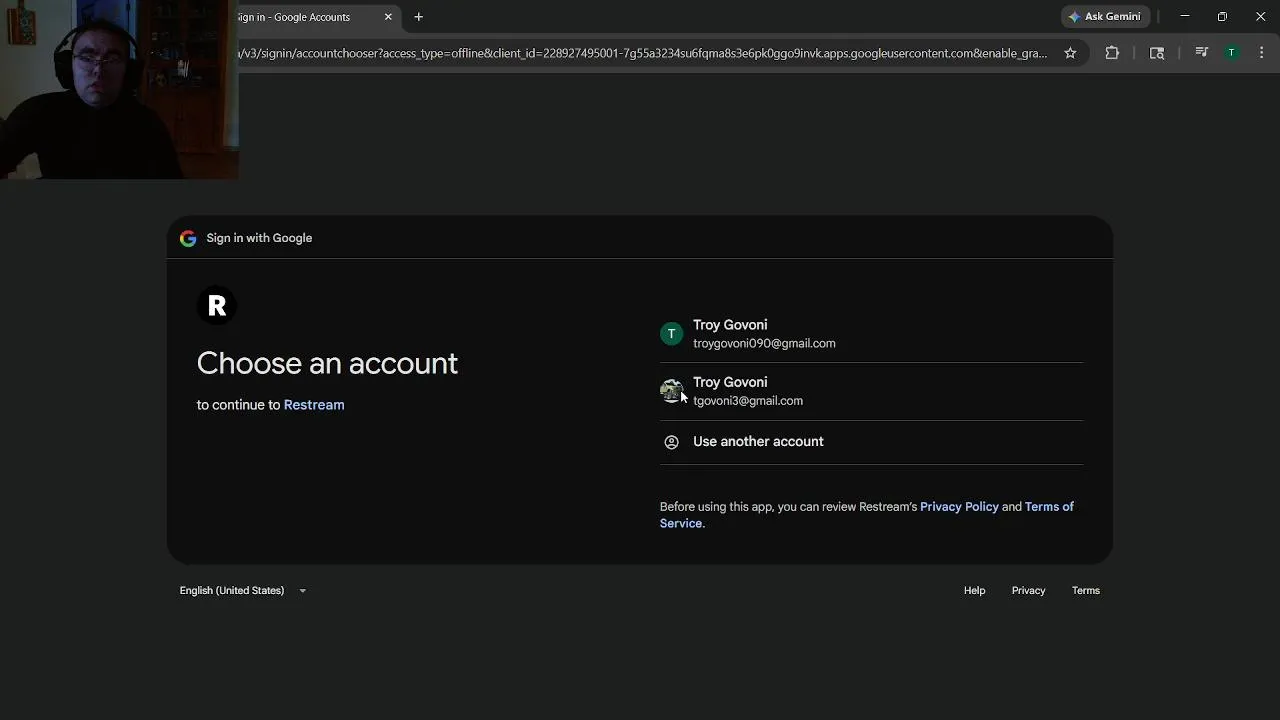
Task: Select Use another account
Action: (x=758, y=442)
